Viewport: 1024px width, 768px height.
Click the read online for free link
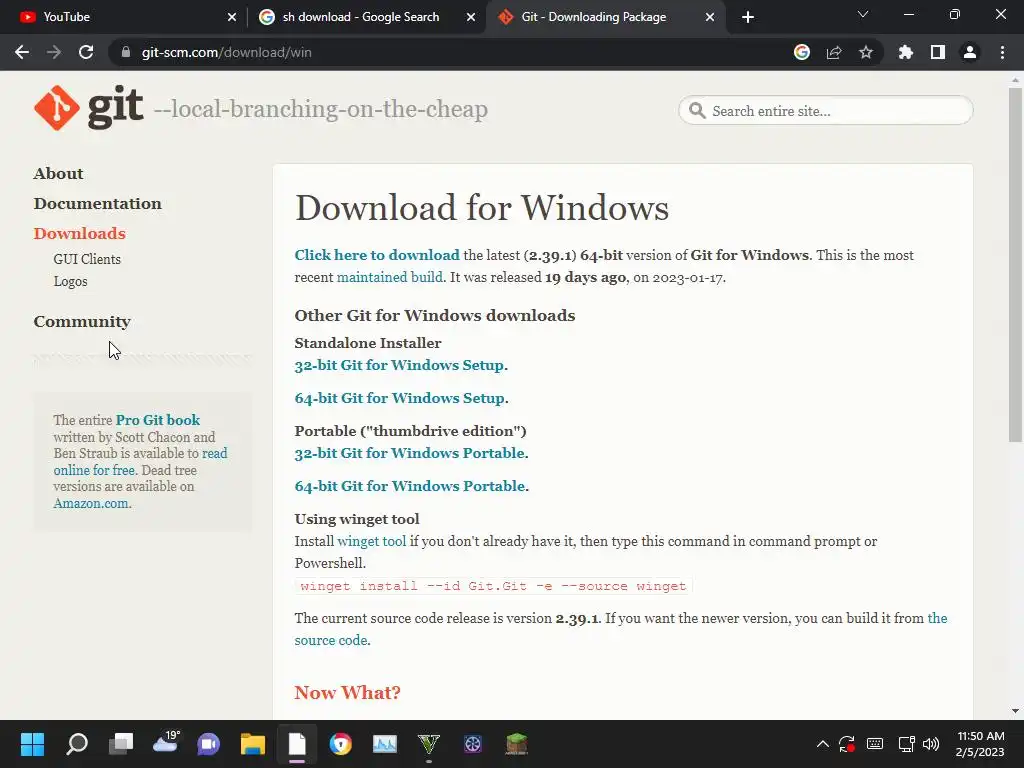(140, 462)
